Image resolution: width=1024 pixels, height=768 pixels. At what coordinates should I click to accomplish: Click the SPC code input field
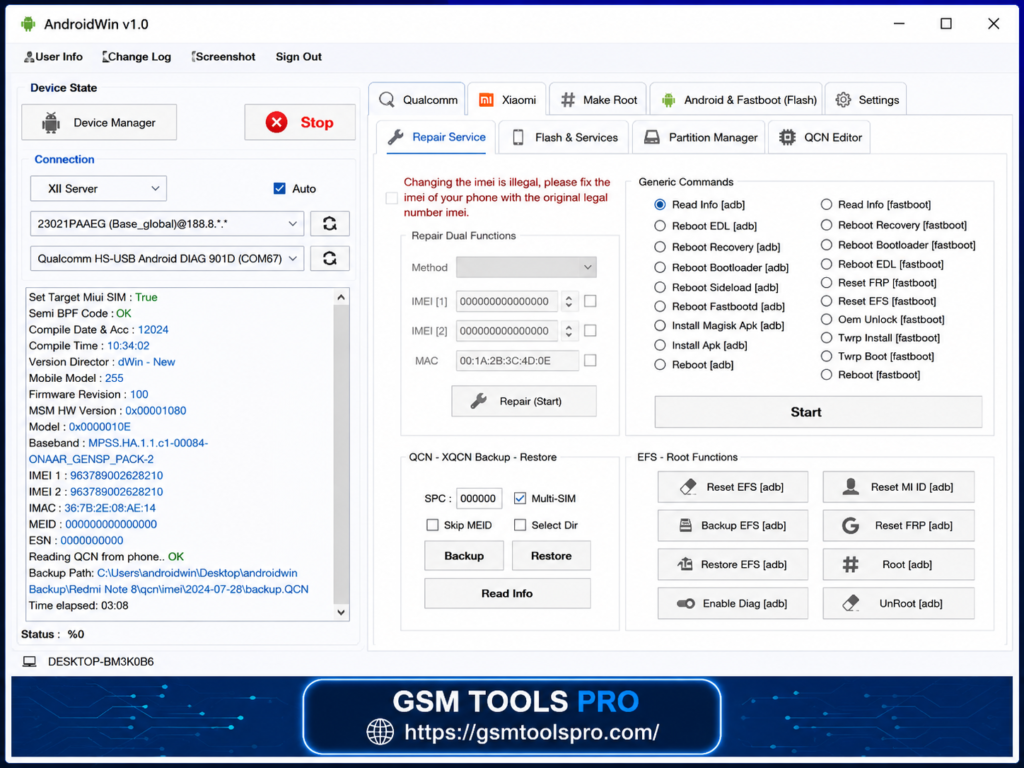coord(479,498)
